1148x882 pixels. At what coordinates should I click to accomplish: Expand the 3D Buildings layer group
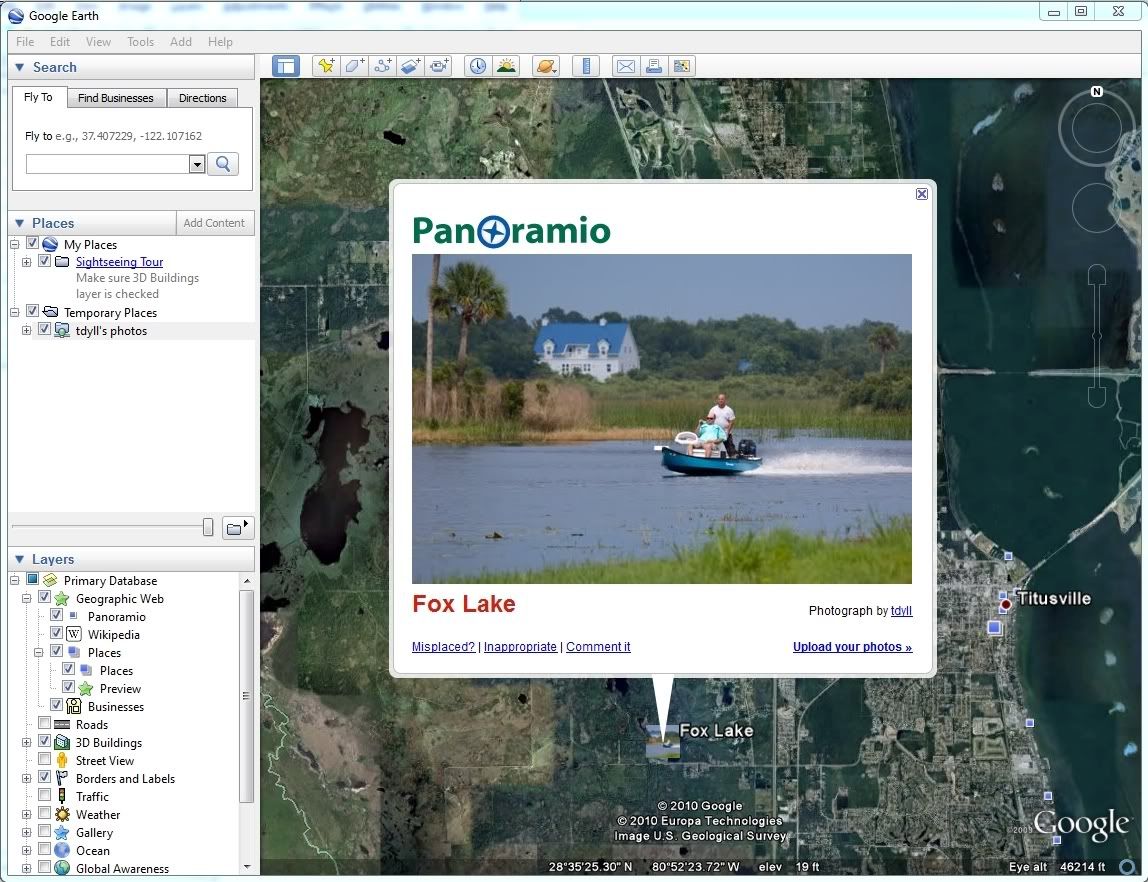coord(26,742)
